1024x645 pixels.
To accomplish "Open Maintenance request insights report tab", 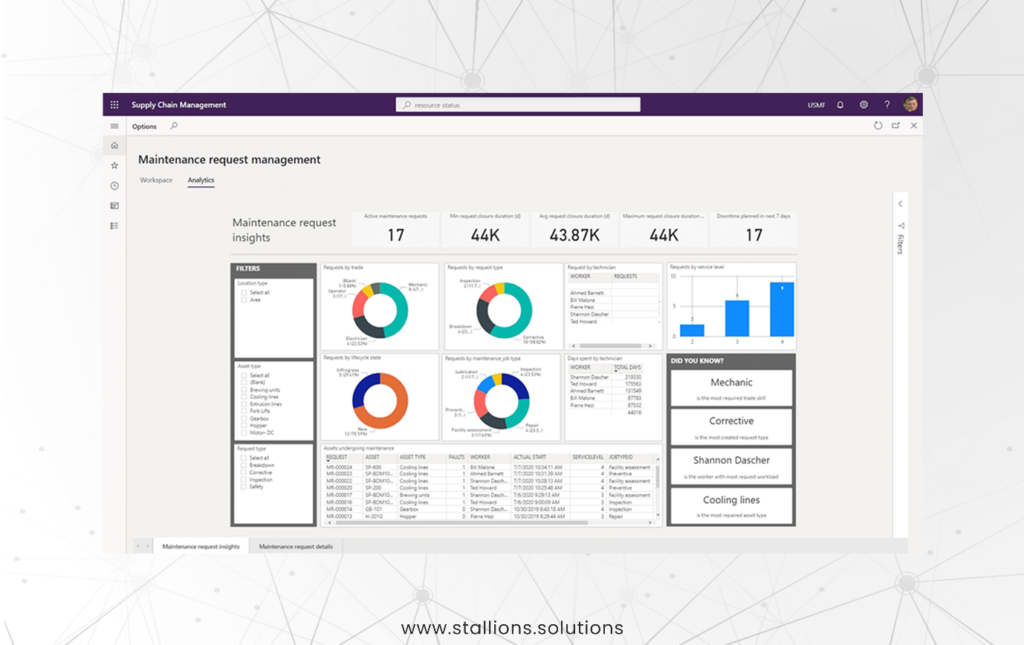I will [201, 546].
